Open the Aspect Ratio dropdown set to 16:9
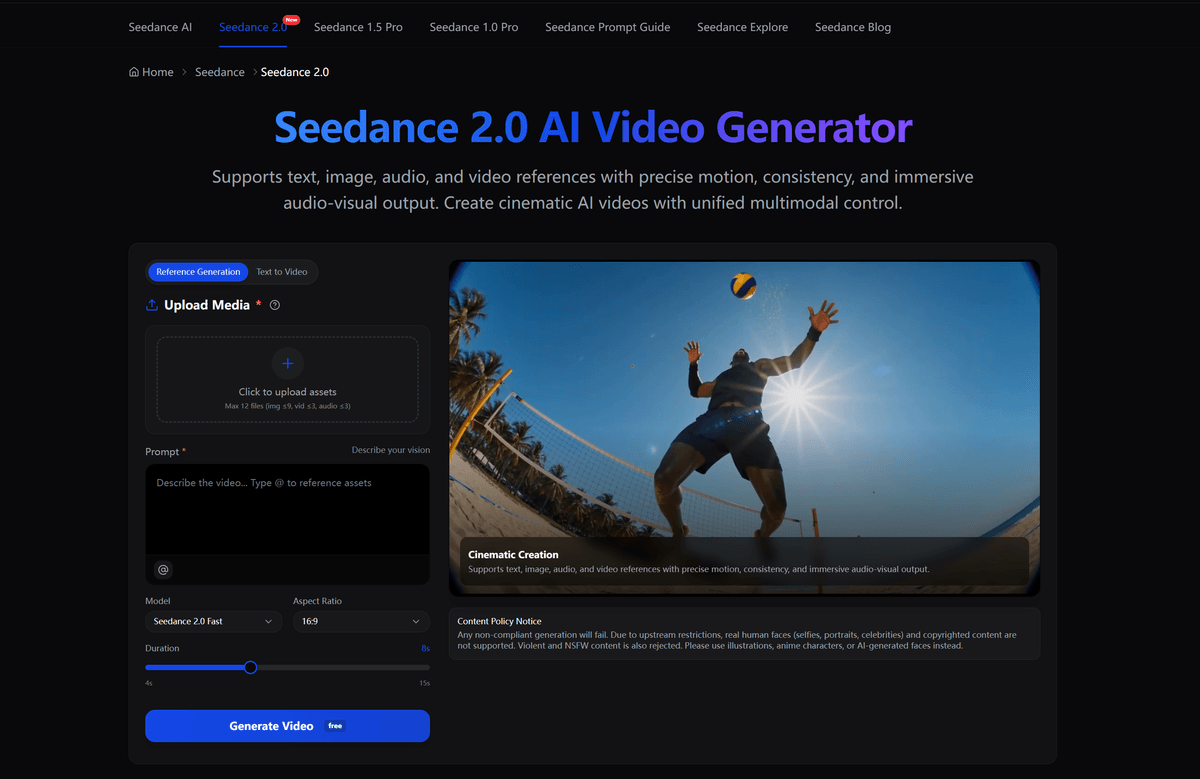The height and width of the screenshot is (779, 1200). pyautogui.click(x=362, y=621)
